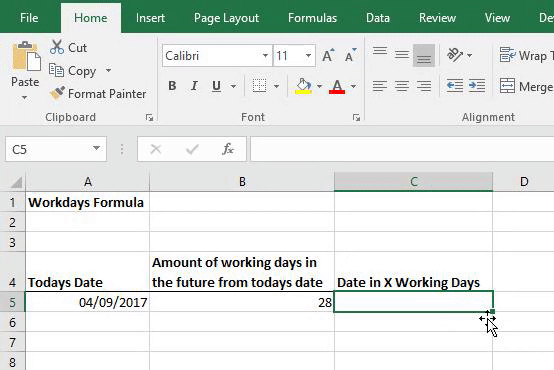Screen dimensions: 554x370
Task: Expand Paste options dropdown arrow
Action: [24, 98]
